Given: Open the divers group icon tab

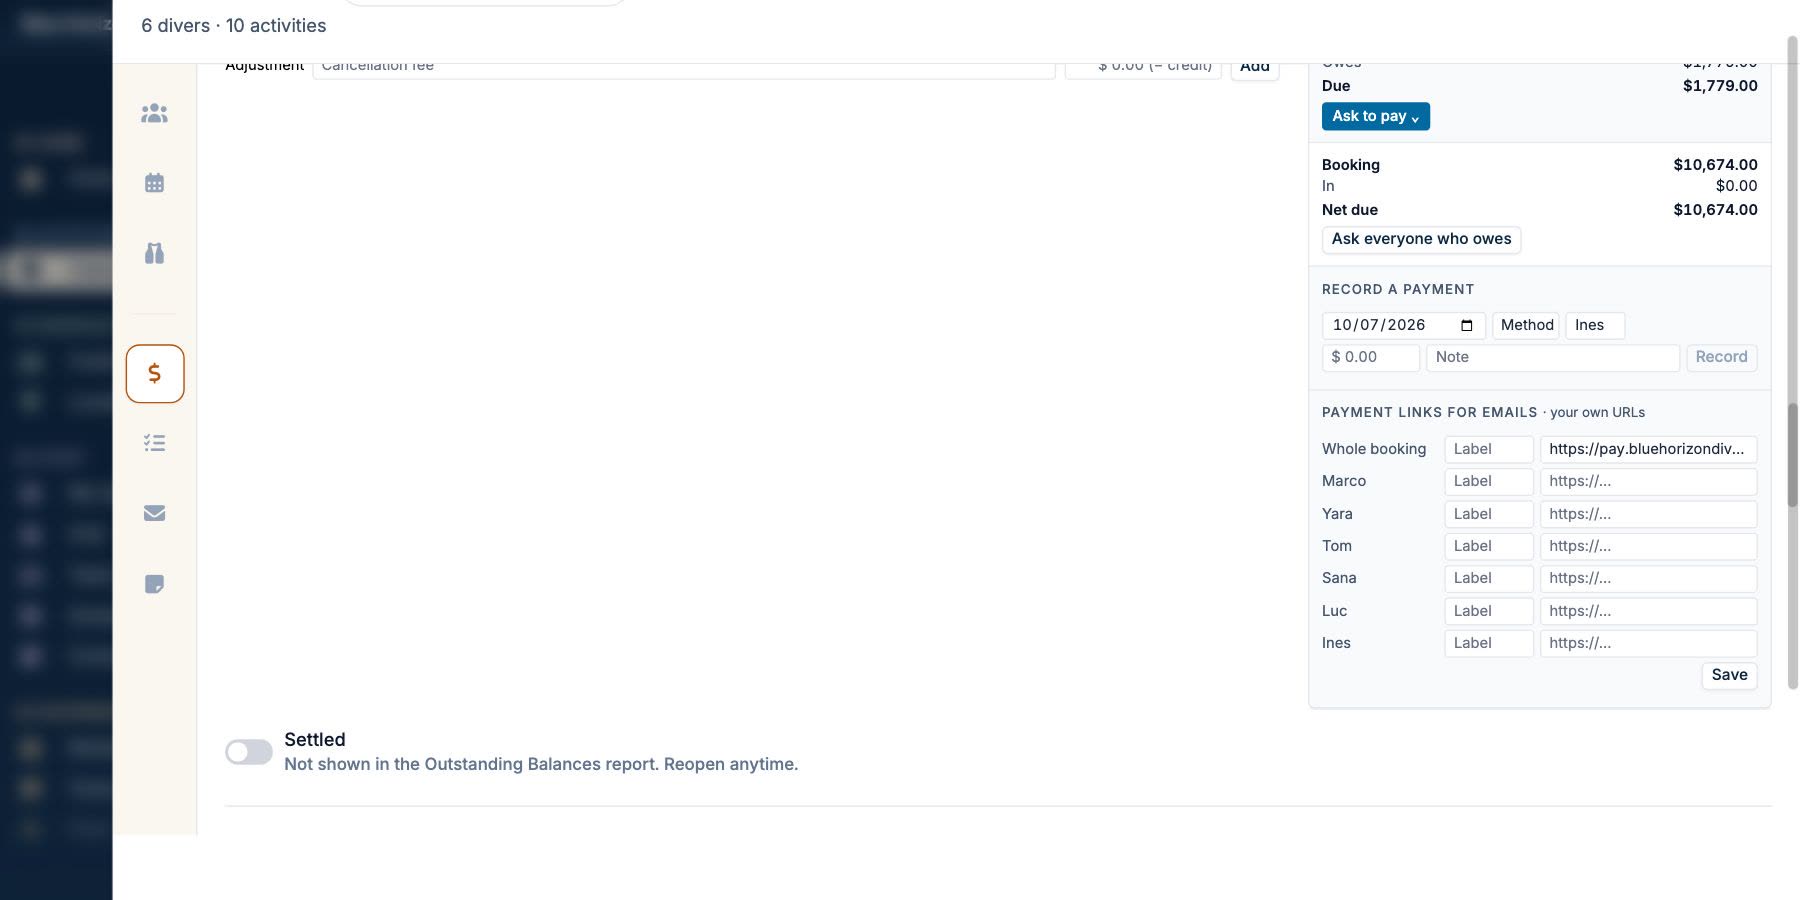Looking at the screenshot, I should [x=154, y=114].
